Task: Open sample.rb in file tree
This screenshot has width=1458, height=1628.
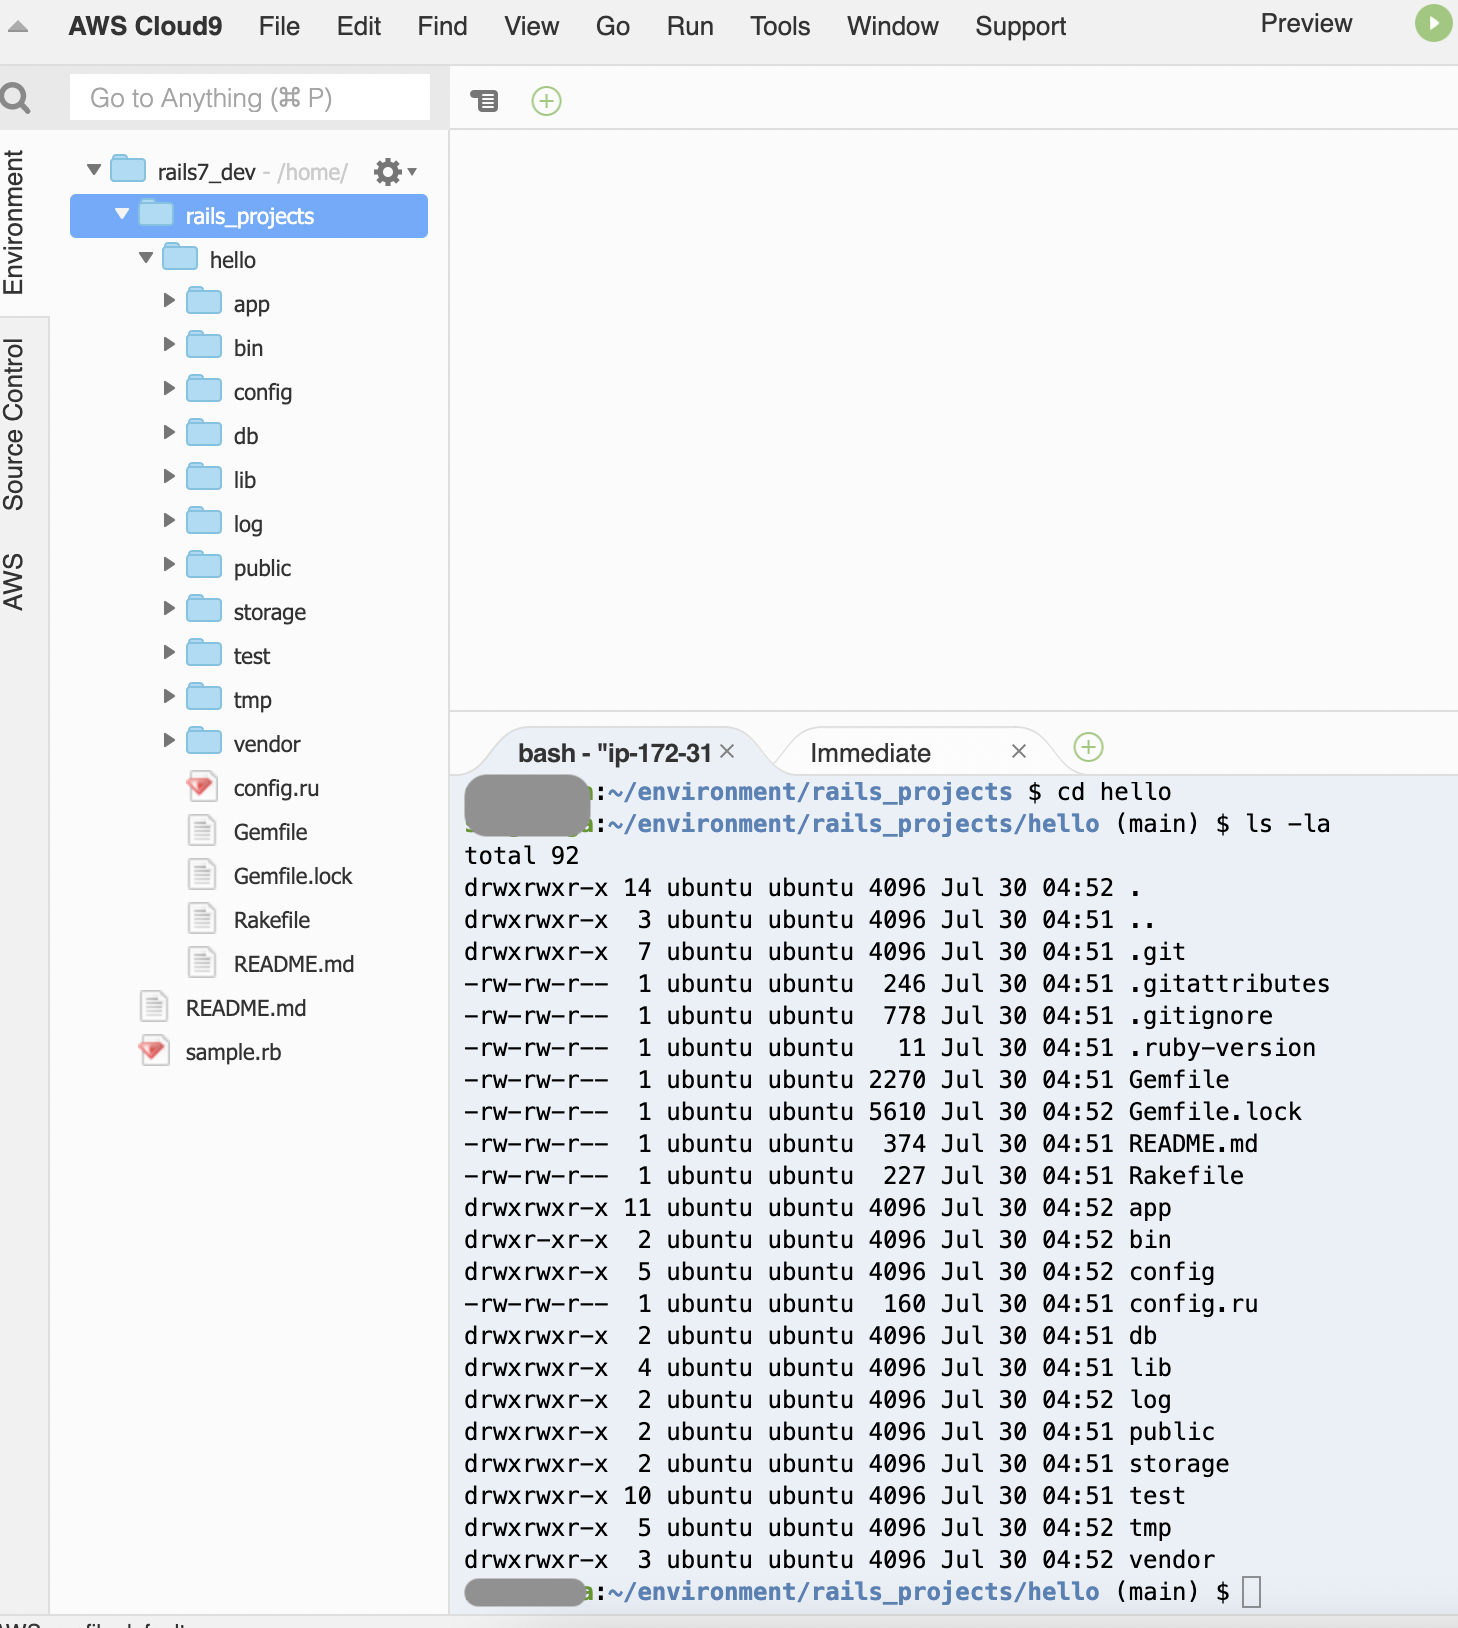Action: 233,1052
